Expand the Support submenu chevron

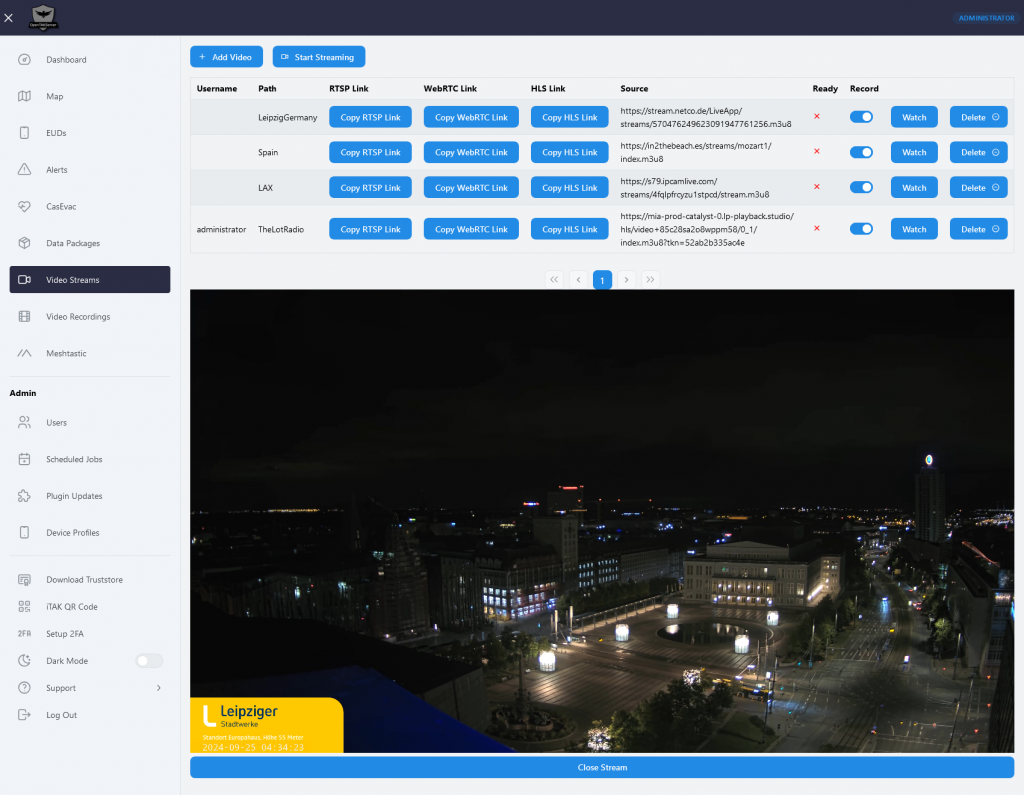159,688
